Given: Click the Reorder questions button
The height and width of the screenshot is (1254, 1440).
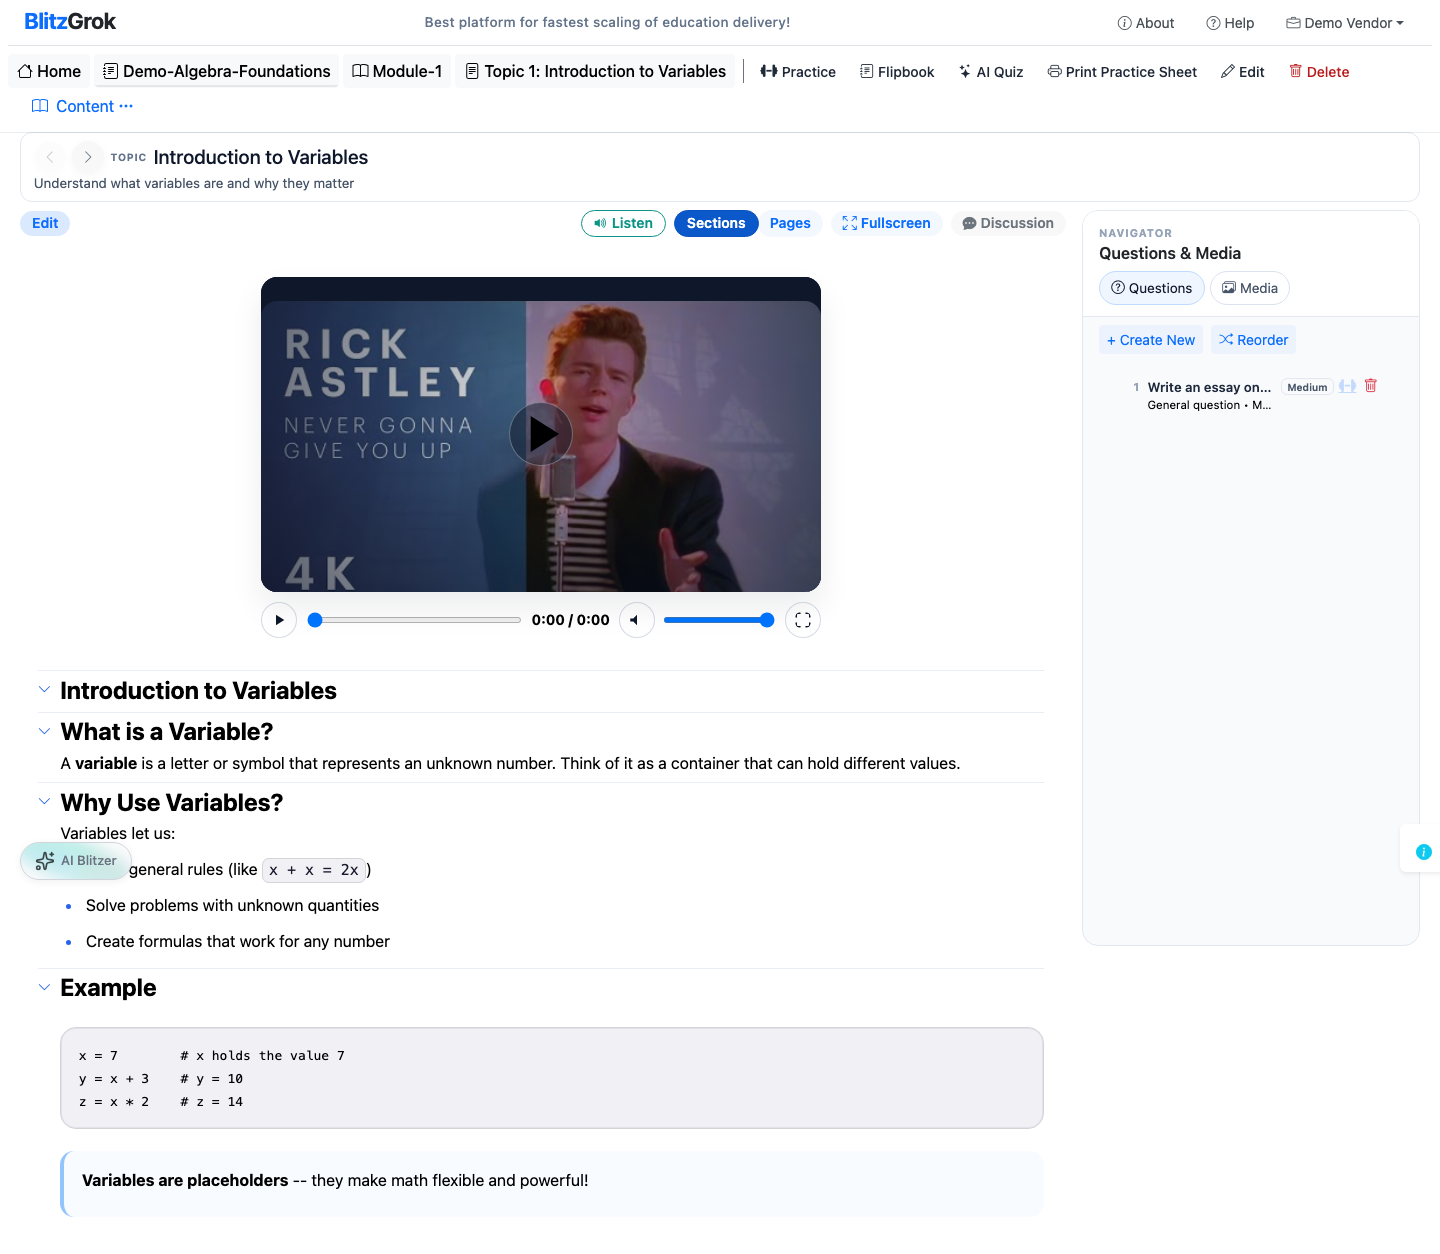Looking at the screenshot, I should 1254,340.
